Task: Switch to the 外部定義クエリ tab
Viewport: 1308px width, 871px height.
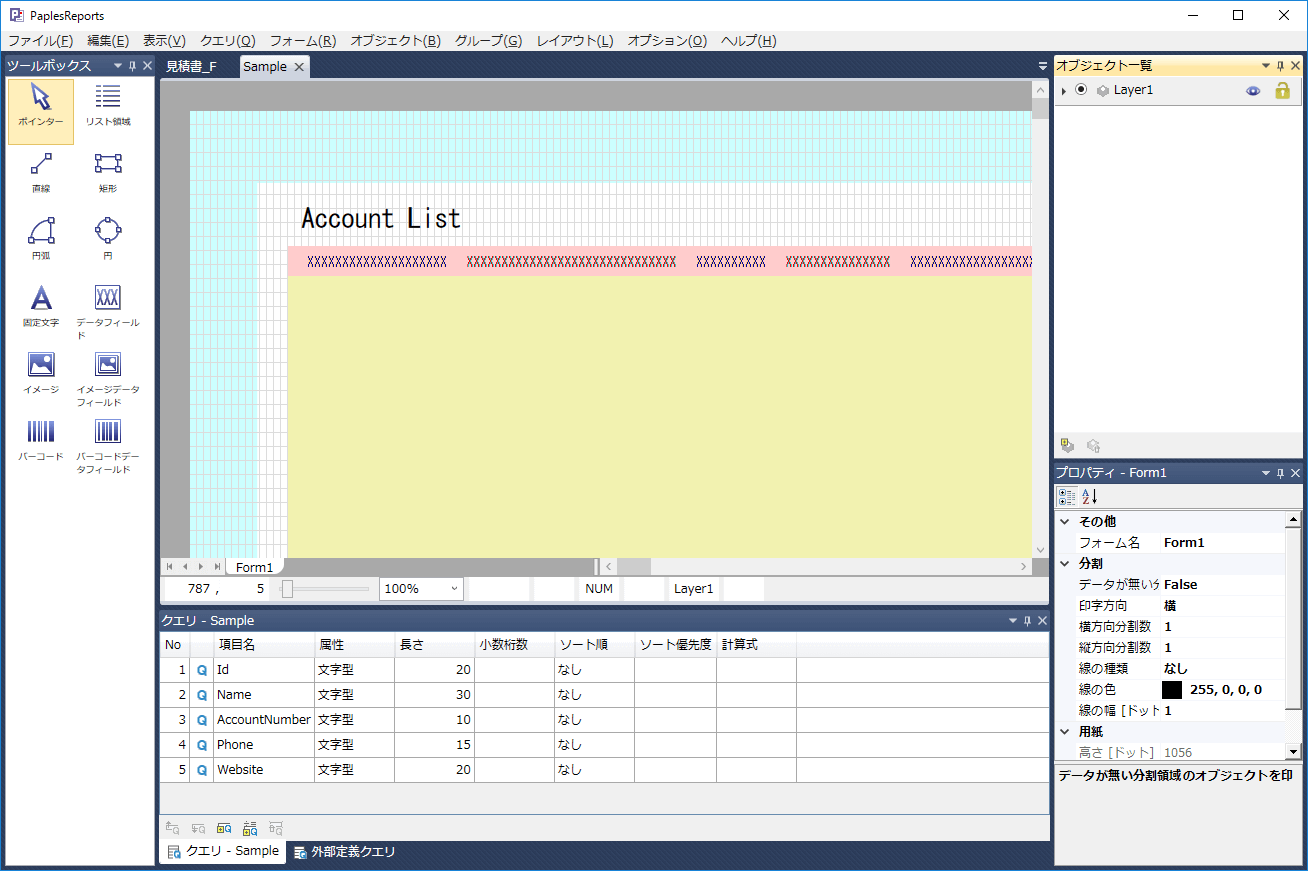Action: 345,852
